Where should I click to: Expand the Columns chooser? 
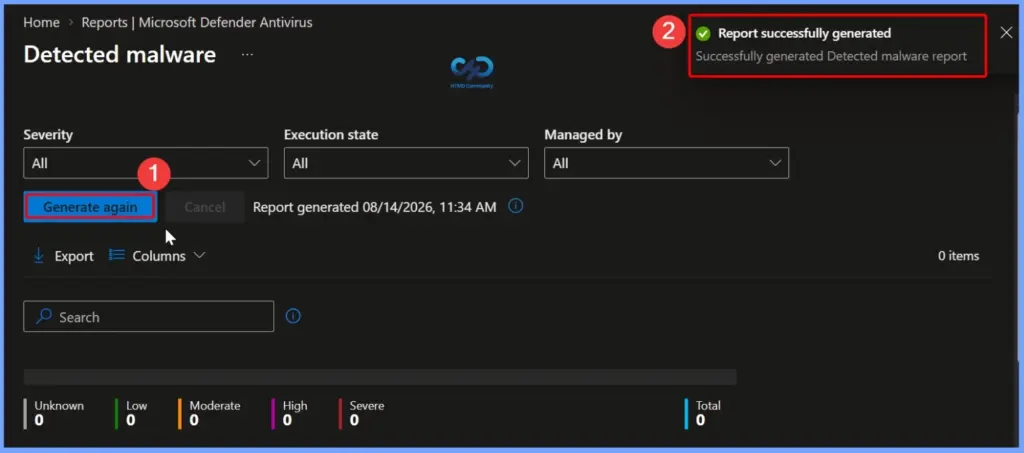coord(157,256)
